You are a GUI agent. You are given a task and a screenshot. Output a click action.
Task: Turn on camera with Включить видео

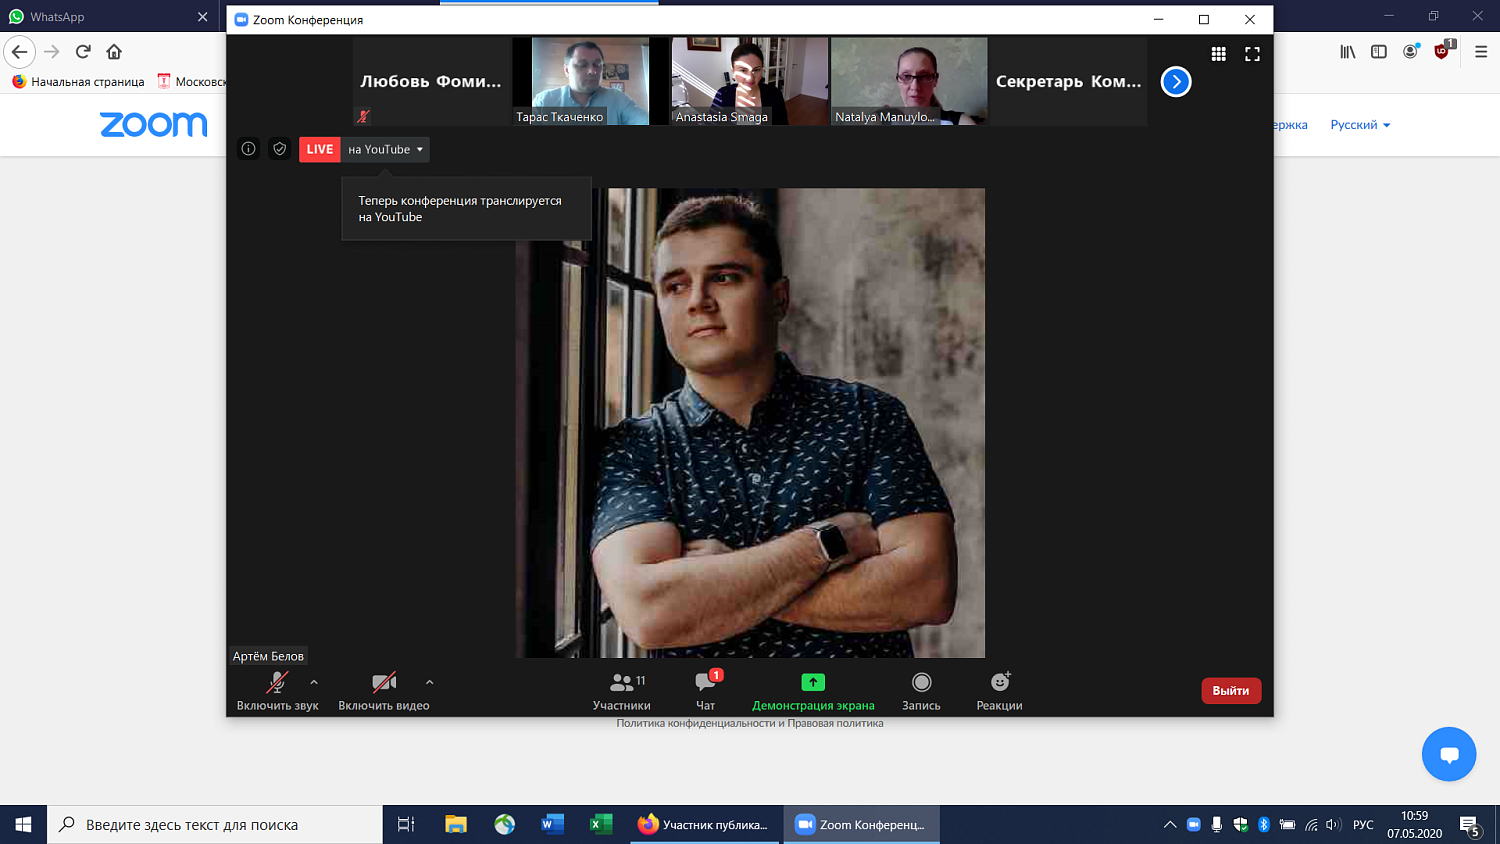tap(384, 691)
